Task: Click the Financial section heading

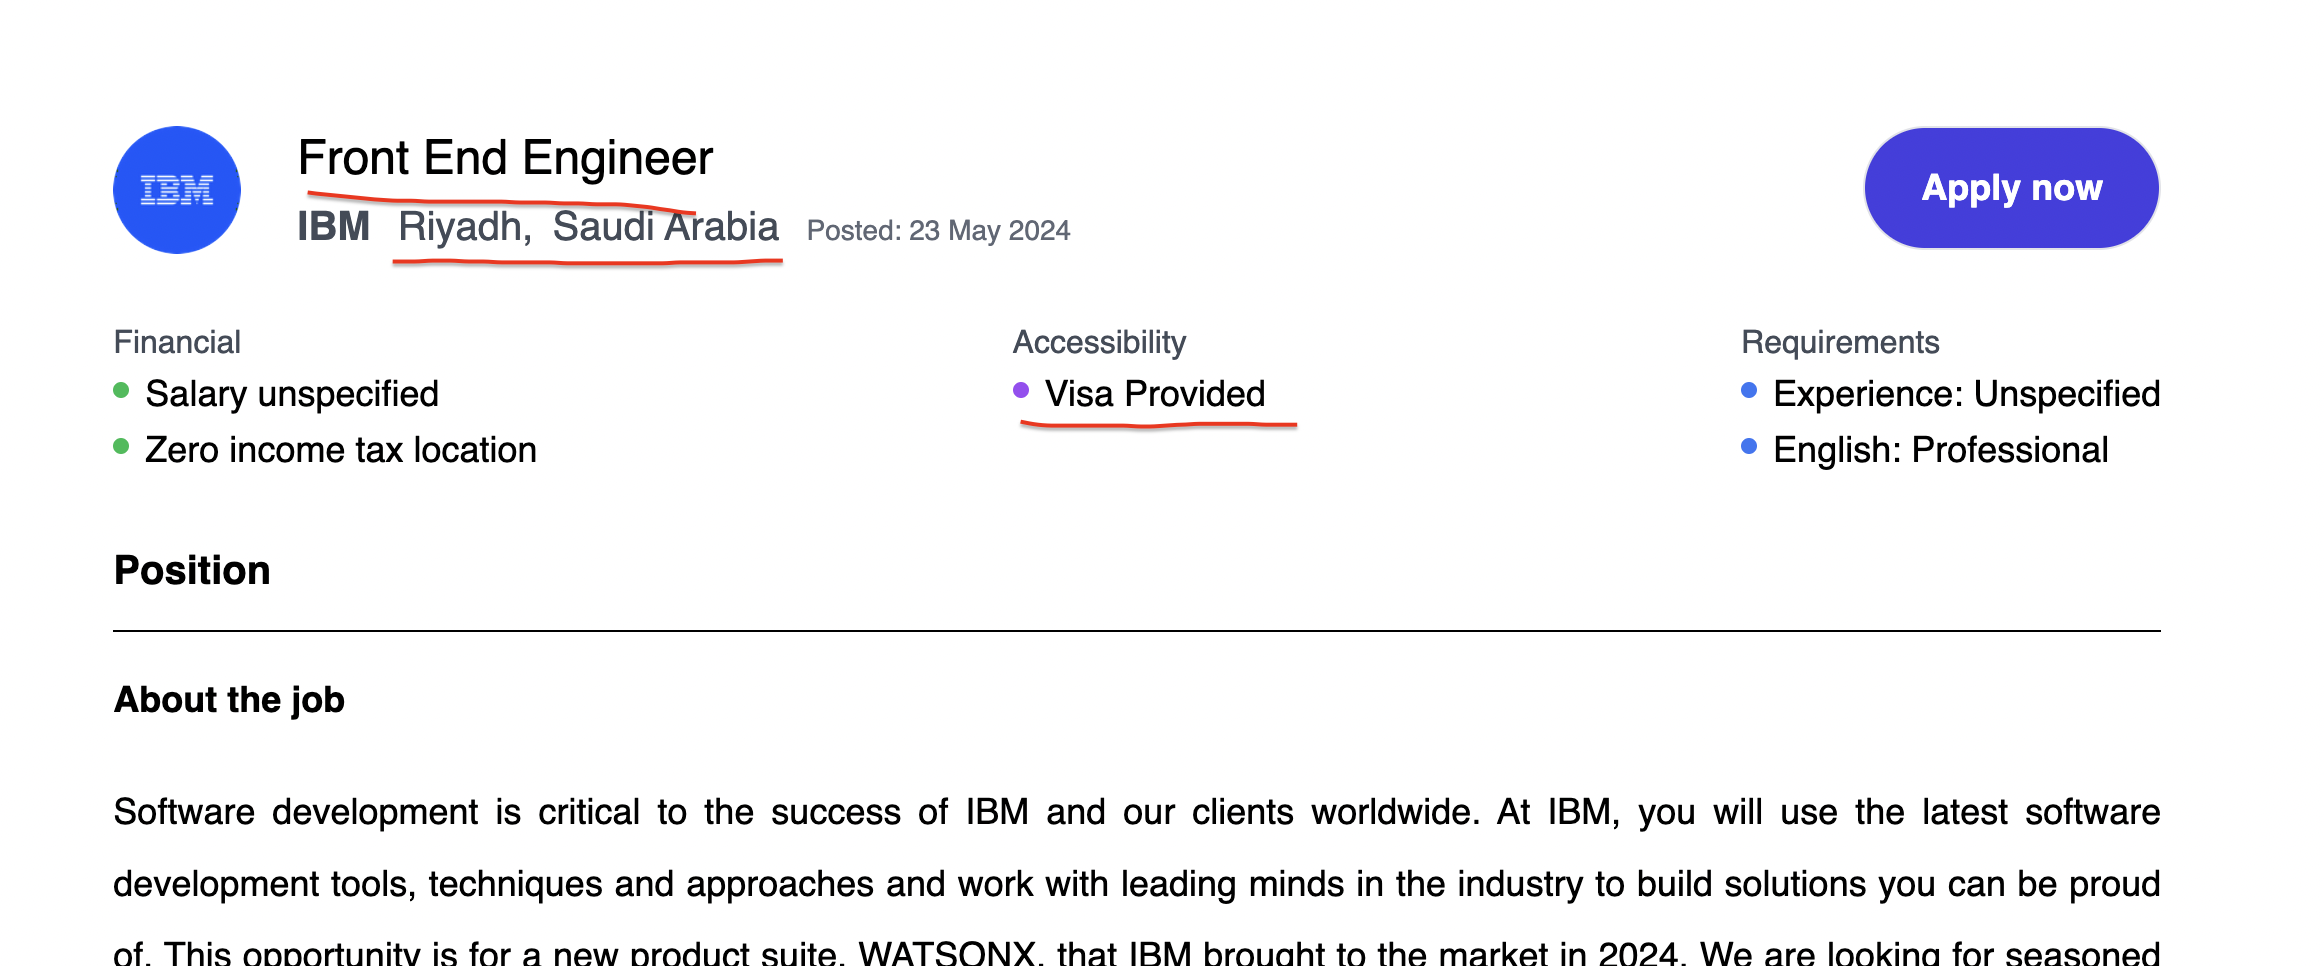Action: coord(177,342)
